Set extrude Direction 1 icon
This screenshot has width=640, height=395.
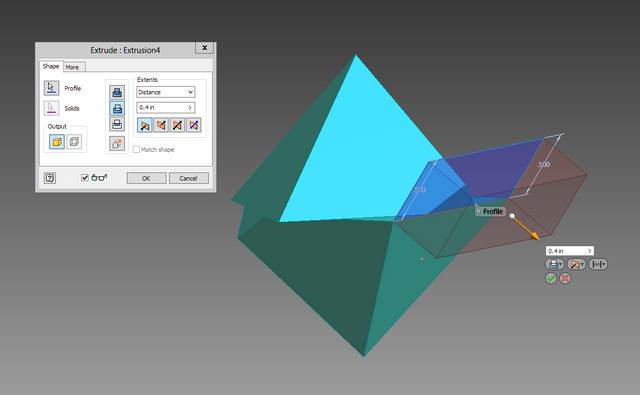(144, 125)
